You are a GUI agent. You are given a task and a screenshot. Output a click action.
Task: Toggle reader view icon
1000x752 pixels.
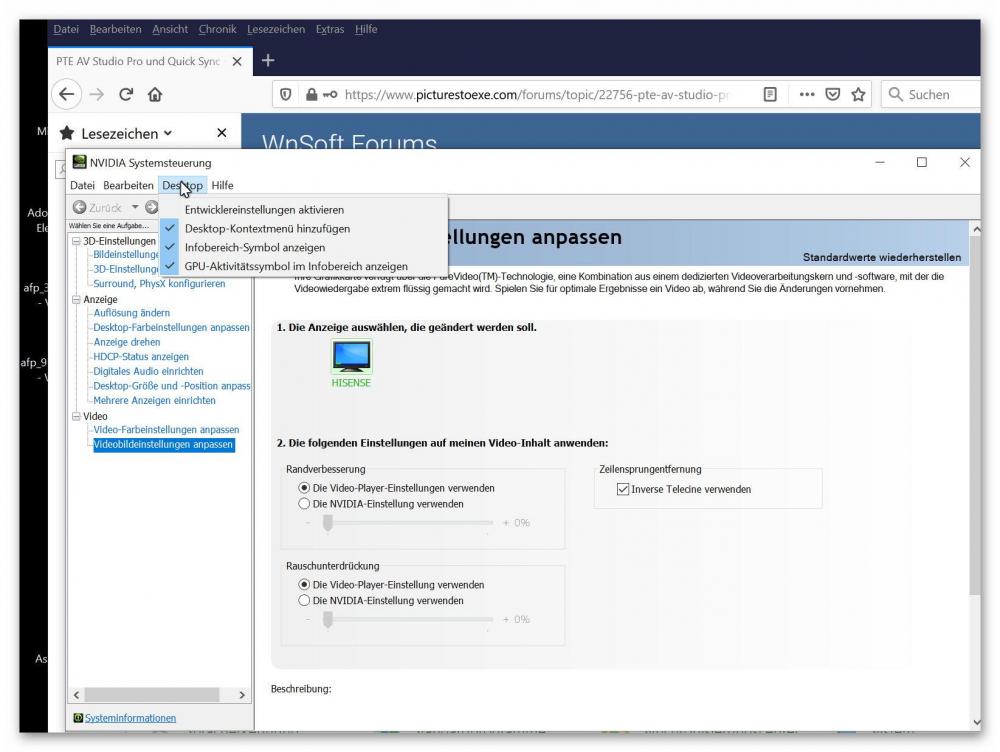pos(770,94)
